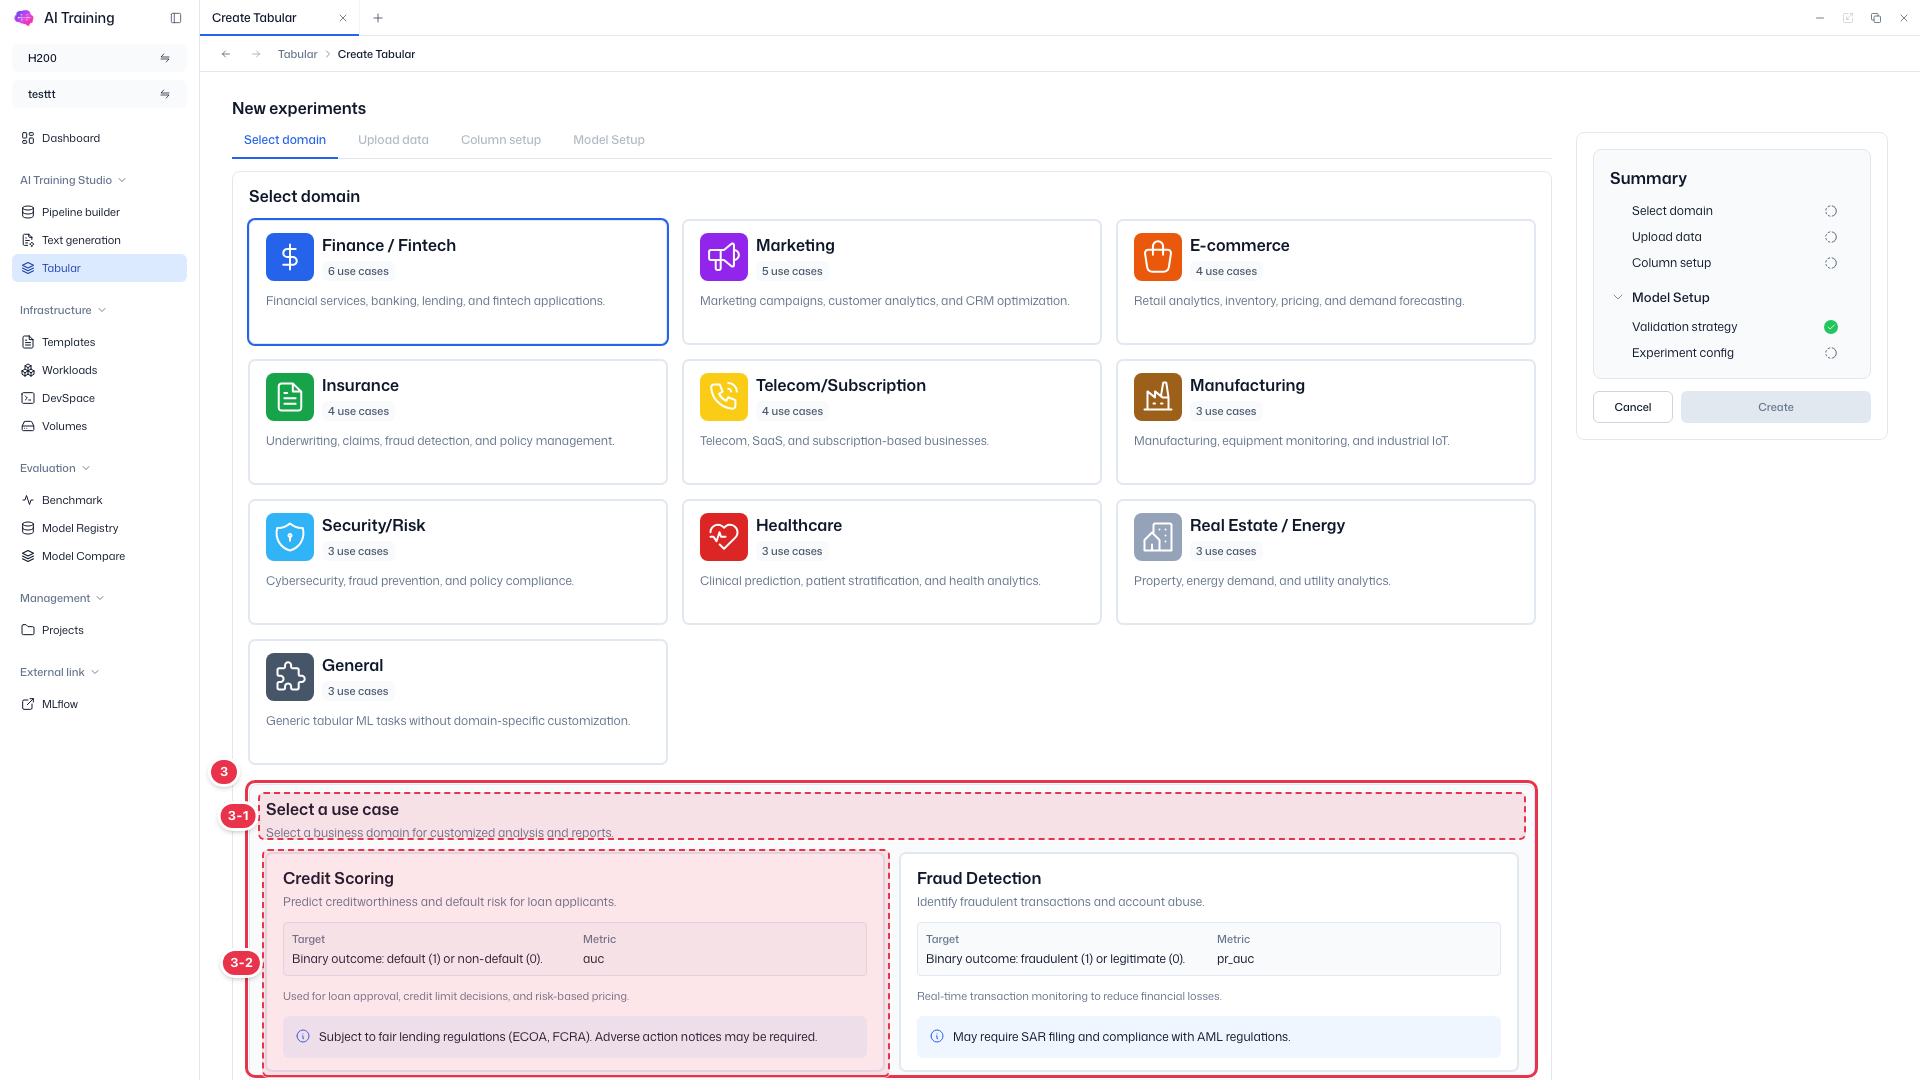Open Tabular breadcrumb link
Screen dimensions: 1920x1080
[x=297, y=54]
